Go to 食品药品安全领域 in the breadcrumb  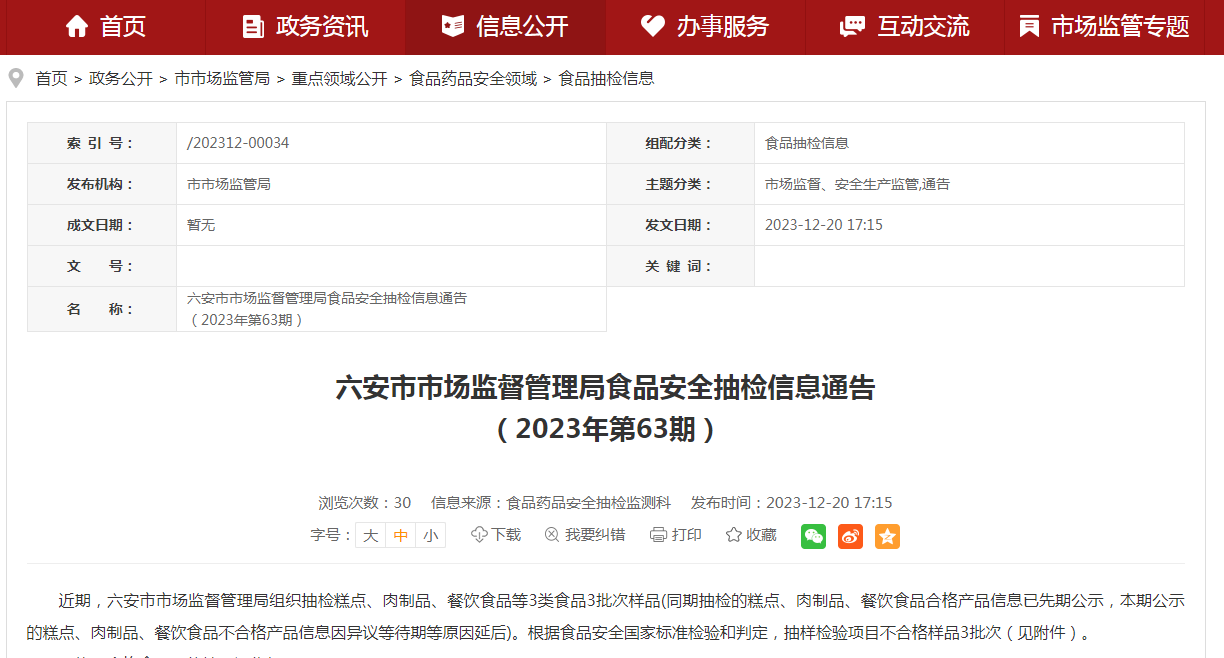click(x=473, y=78)
